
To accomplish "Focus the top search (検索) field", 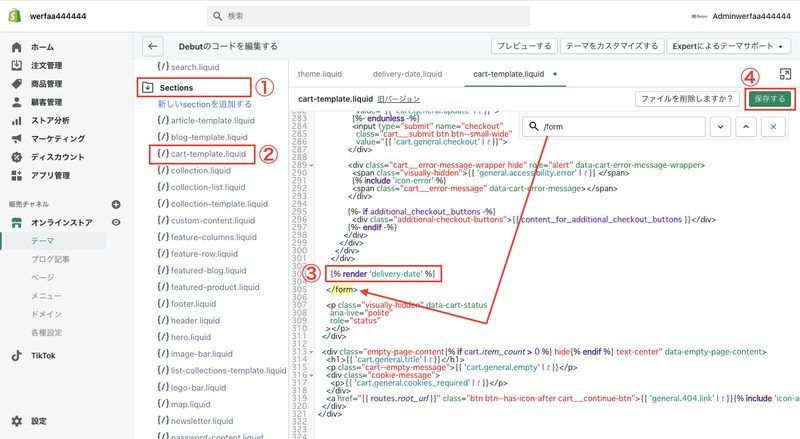I will pos(368,16).
